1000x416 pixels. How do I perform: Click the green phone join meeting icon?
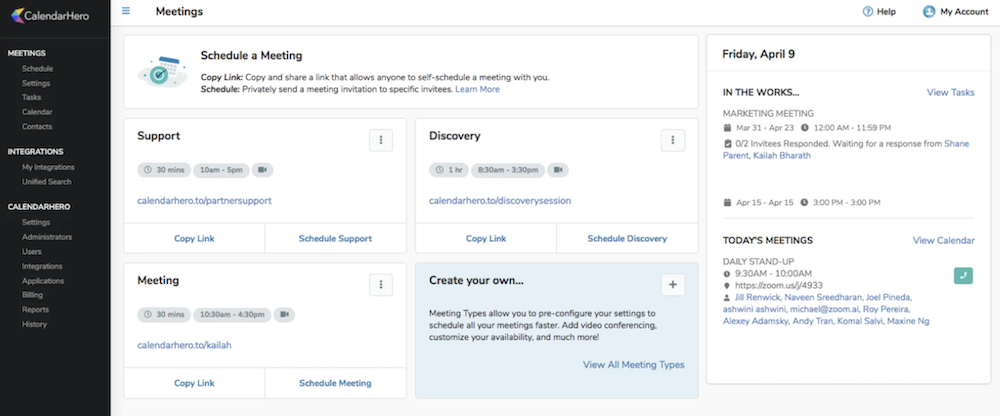(963, 275)
